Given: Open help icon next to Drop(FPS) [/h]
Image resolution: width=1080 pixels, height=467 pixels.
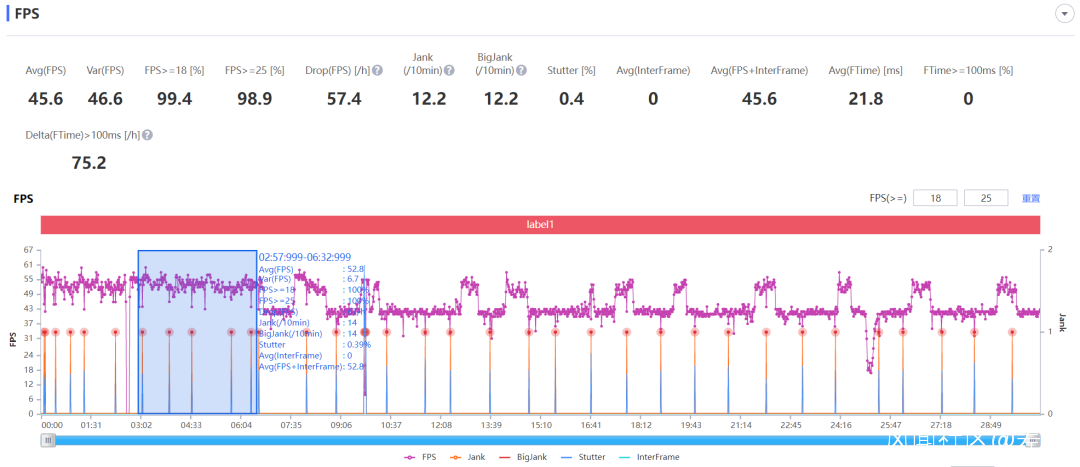Looking at the screenshot, I should pyautogui.click(x=377, y=70).
